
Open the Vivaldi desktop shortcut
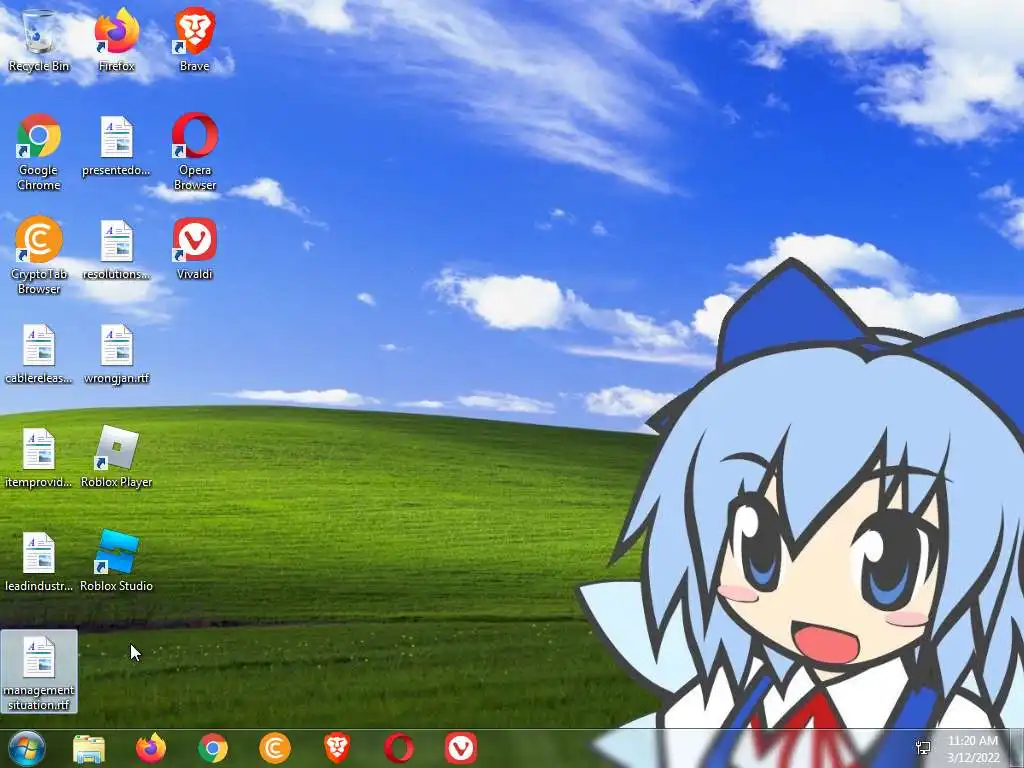pyautogui.click(x=195, y=249)
